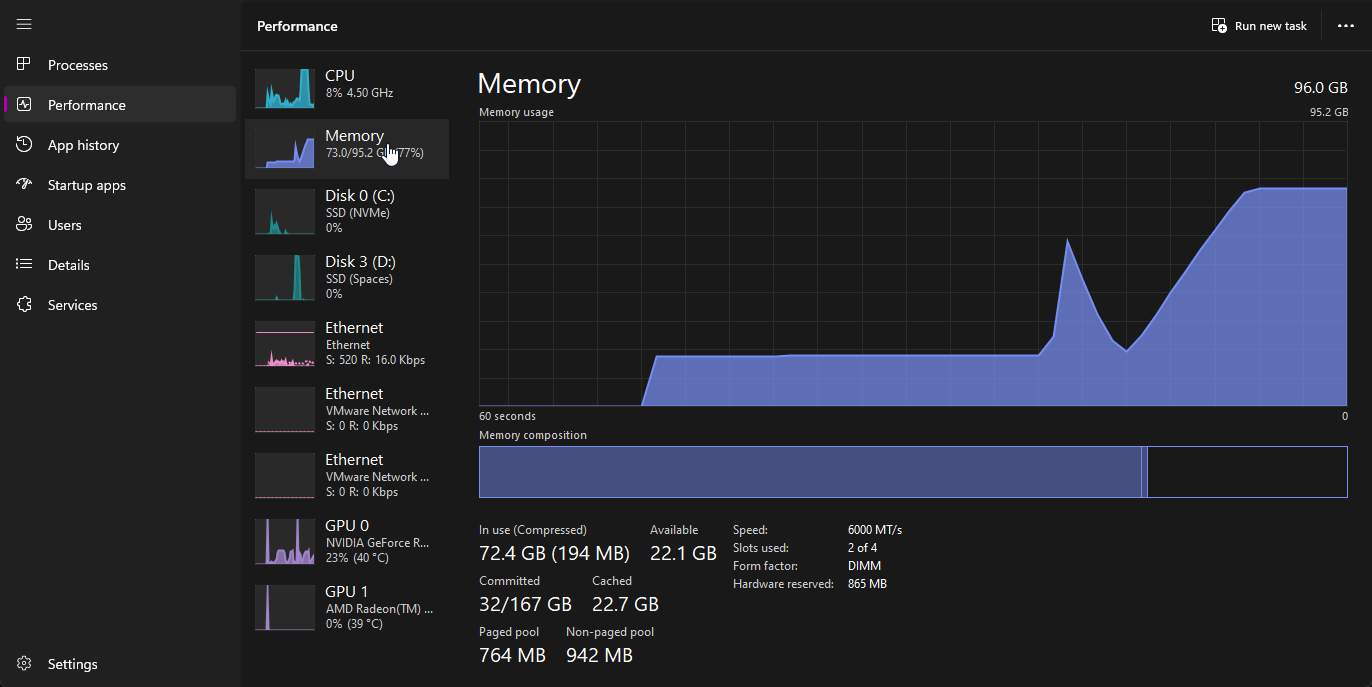The image size is (1372, 687).
Task: Click the 96.0 GB total memory value
Action: click(1321, 88)
